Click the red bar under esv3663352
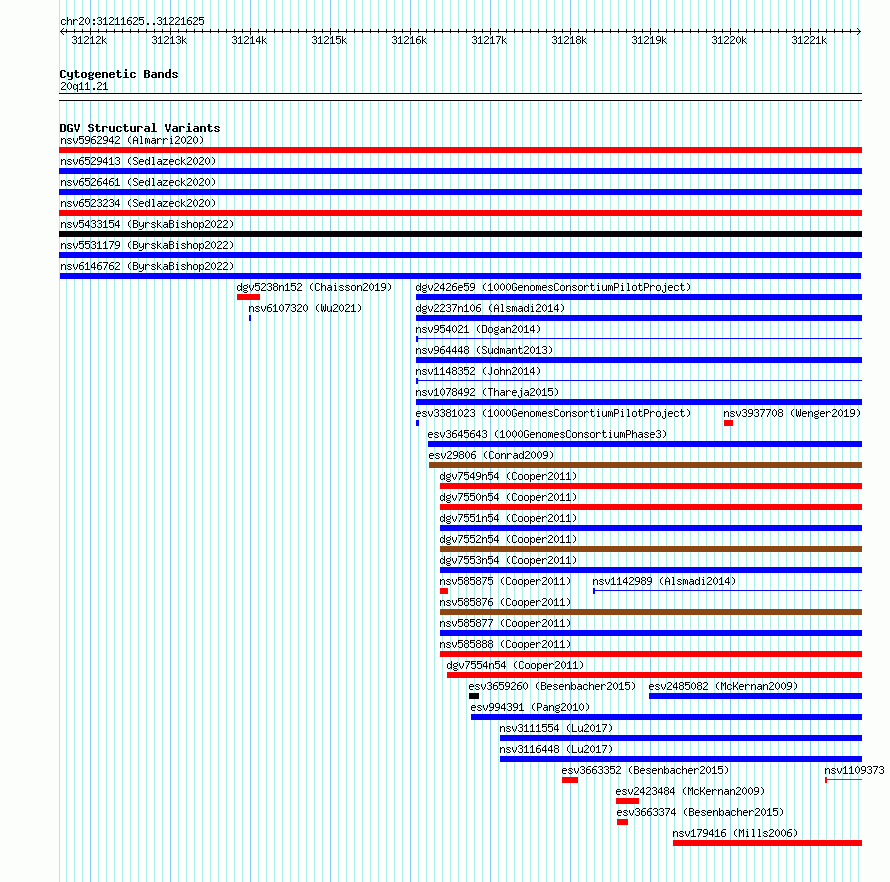The image size is (890, 882). 570,780
